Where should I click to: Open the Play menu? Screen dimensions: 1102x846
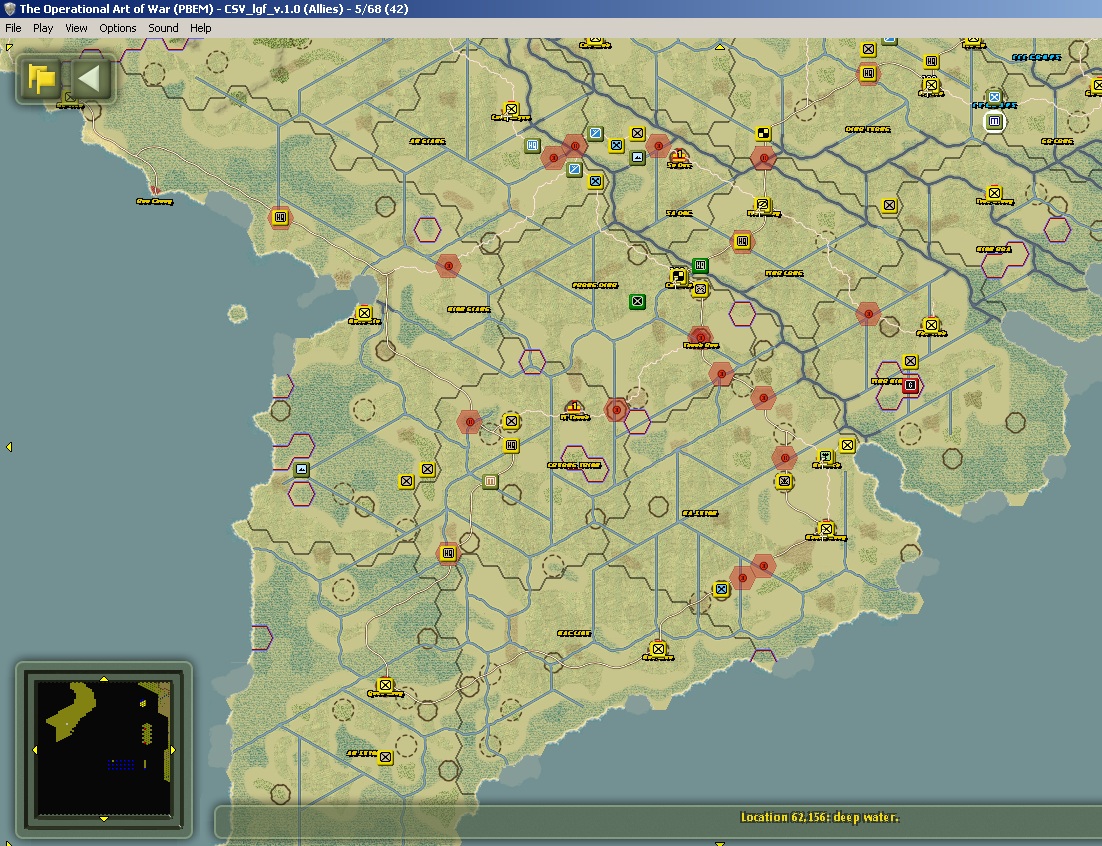(43, 28)
